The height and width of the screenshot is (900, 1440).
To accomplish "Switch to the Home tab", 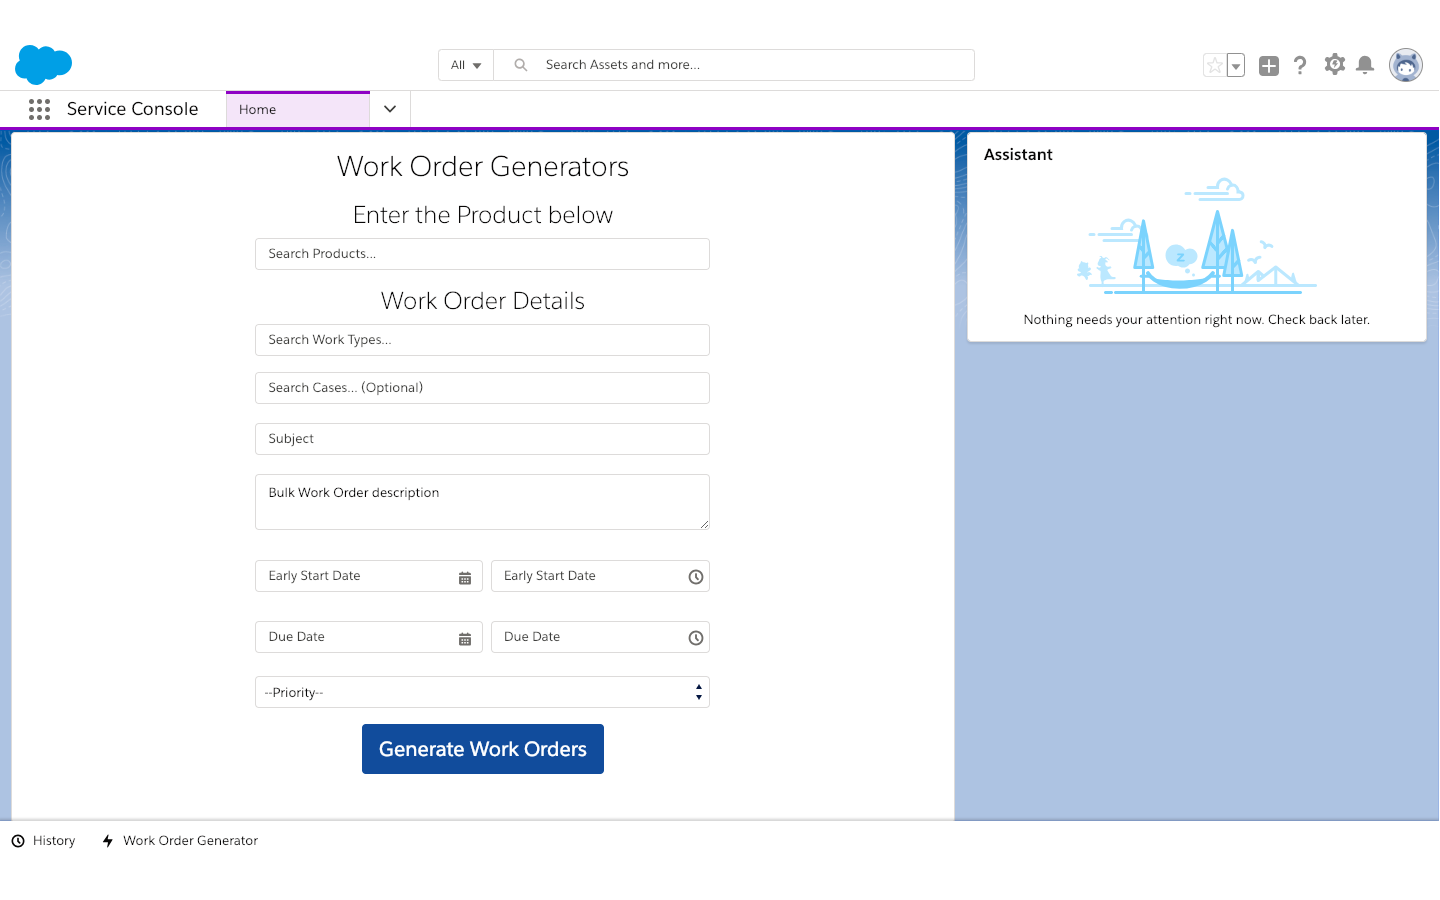I will 297,109.
